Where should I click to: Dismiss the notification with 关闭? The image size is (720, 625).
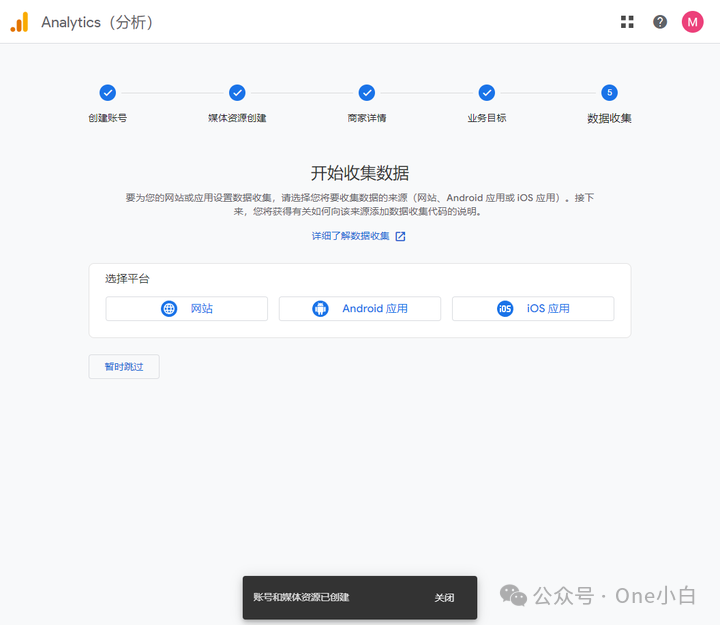tap(444, 598)
